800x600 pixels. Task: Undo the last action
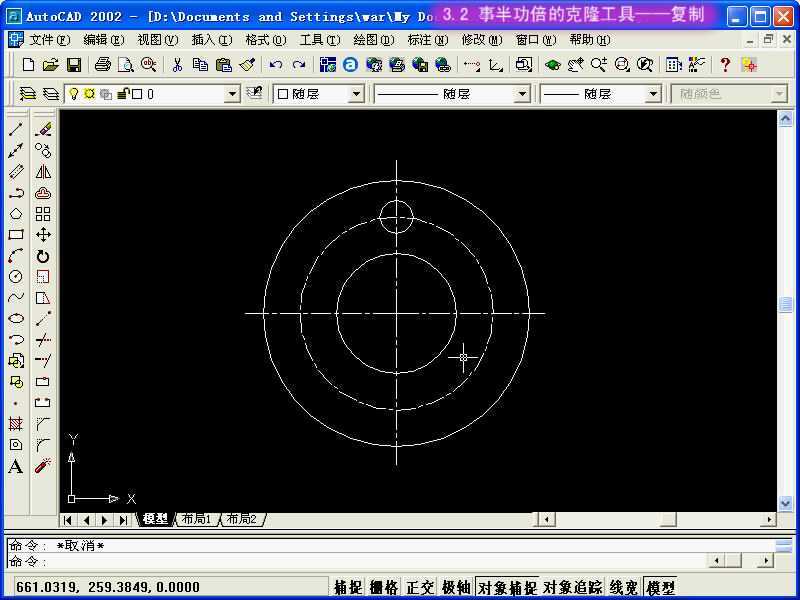tap(276, 65)
